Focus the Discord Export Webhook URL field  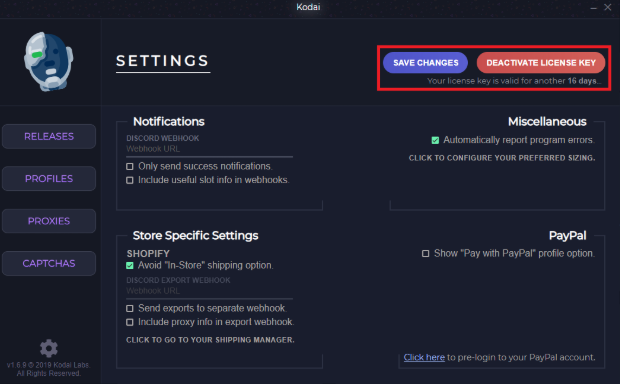(209, 291)
